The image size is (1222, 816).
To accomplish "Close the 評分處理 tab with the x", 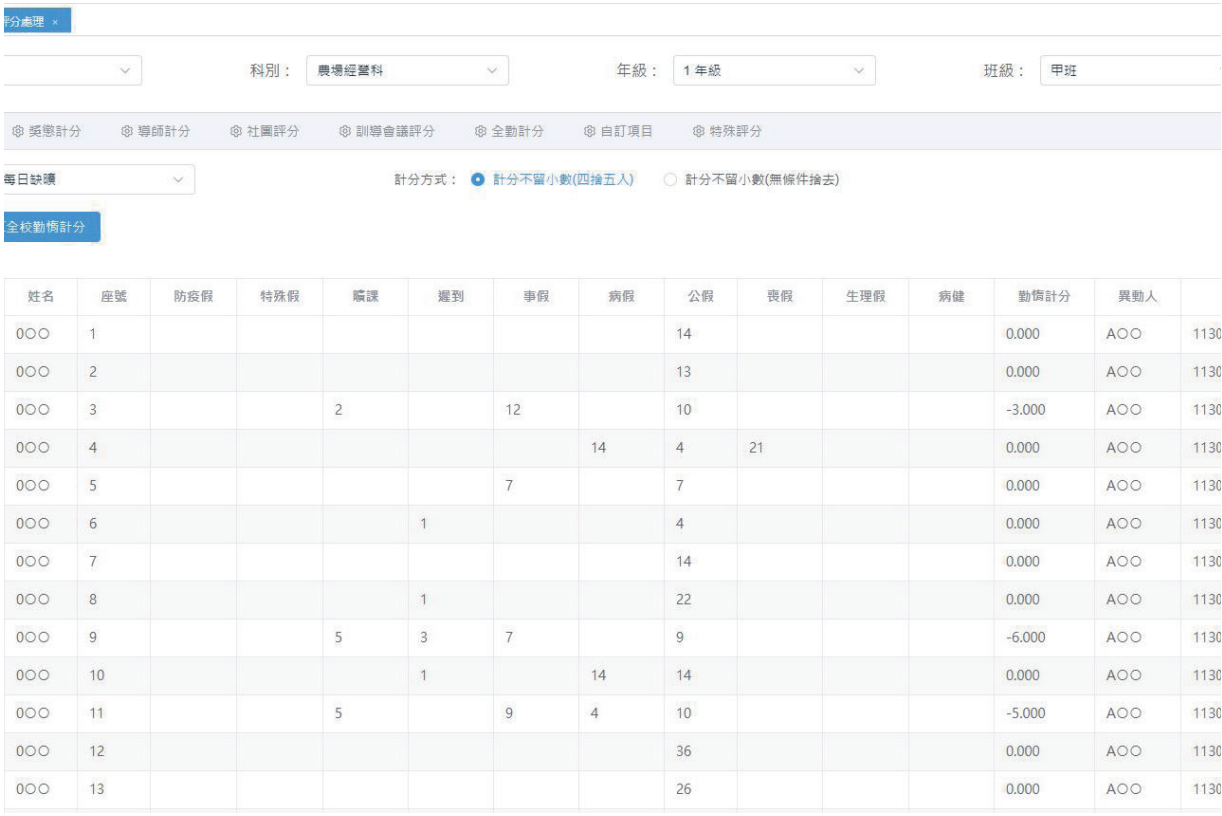I will pyautogui.click(x=55, y=21).
